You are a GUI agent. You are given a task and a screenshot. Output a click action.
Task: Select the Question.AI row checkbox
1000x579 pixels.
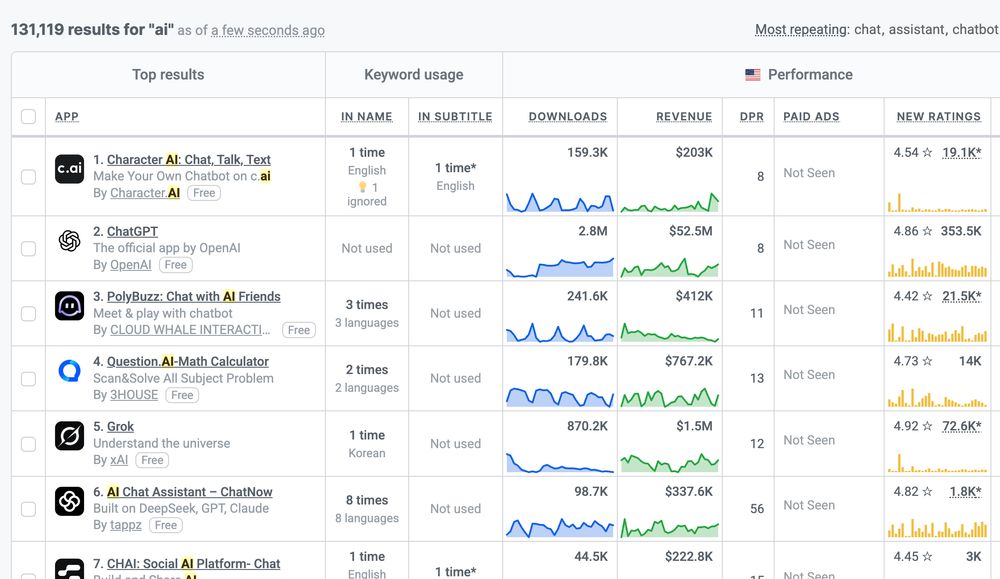[x=28, y=379]
